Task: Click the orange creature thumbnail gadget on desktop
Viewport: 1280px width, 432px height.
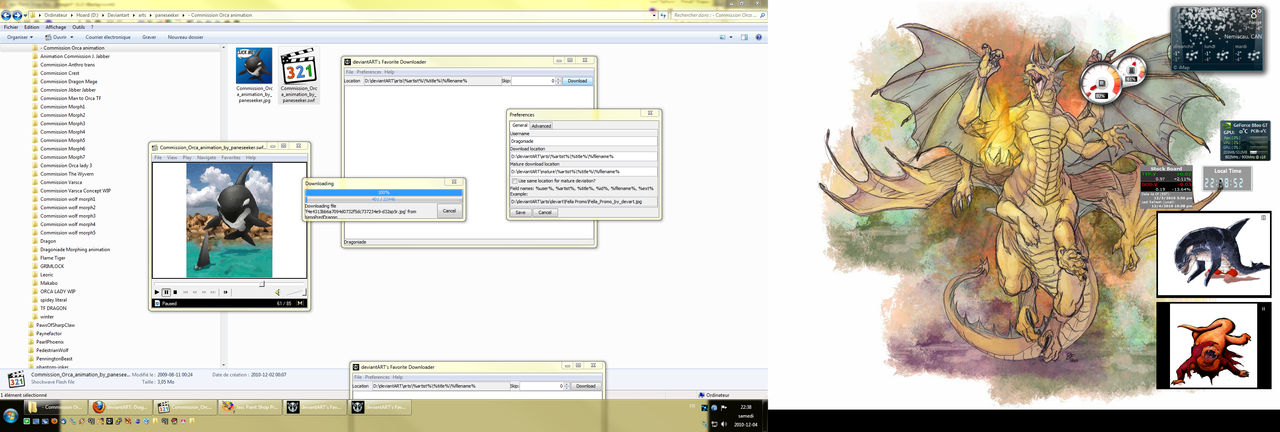Action: pos(1214,346)
